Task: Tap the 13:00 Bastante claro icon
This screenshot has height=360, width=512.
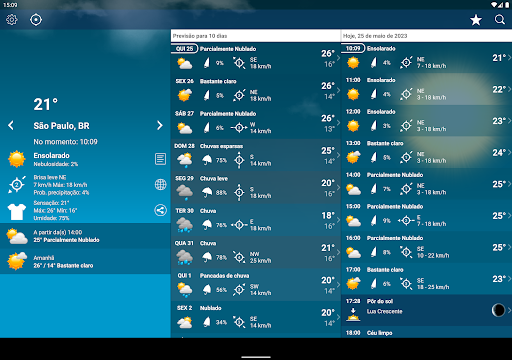Action: [353, 157]
